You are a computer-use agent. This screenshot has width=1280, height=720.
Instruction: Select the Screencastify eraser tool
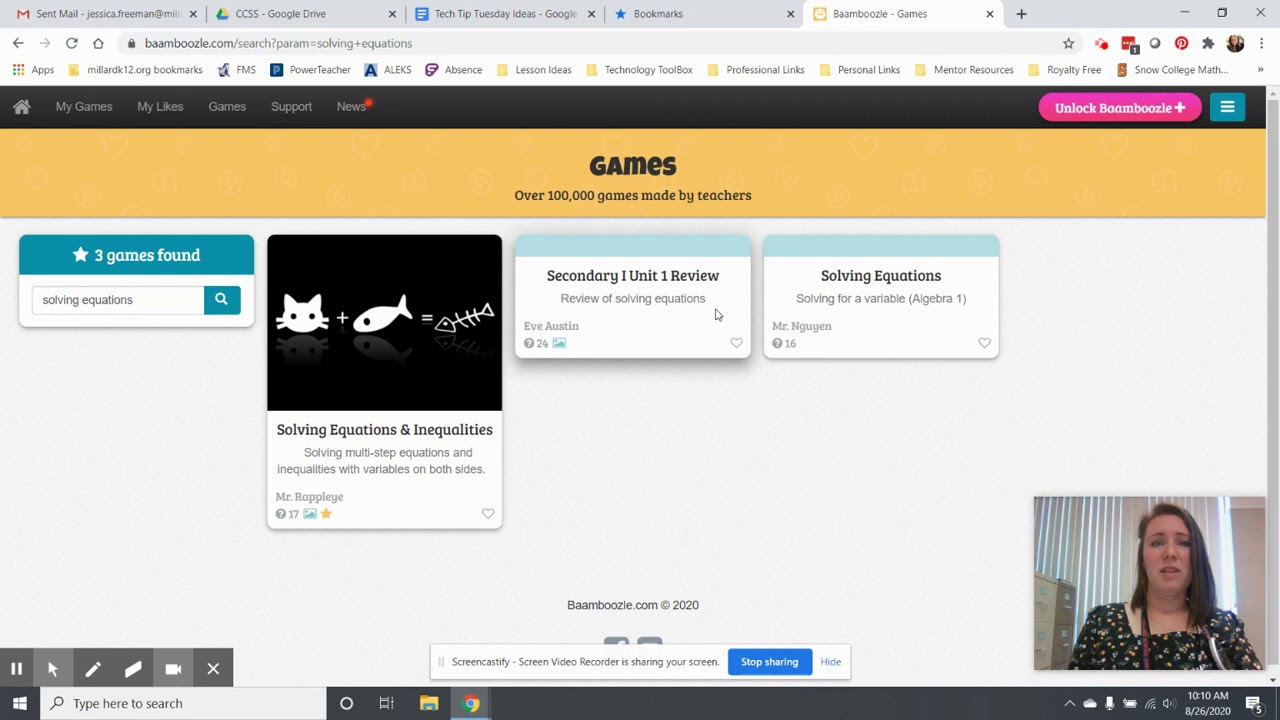pyautogui.click(x=133, y=669)
